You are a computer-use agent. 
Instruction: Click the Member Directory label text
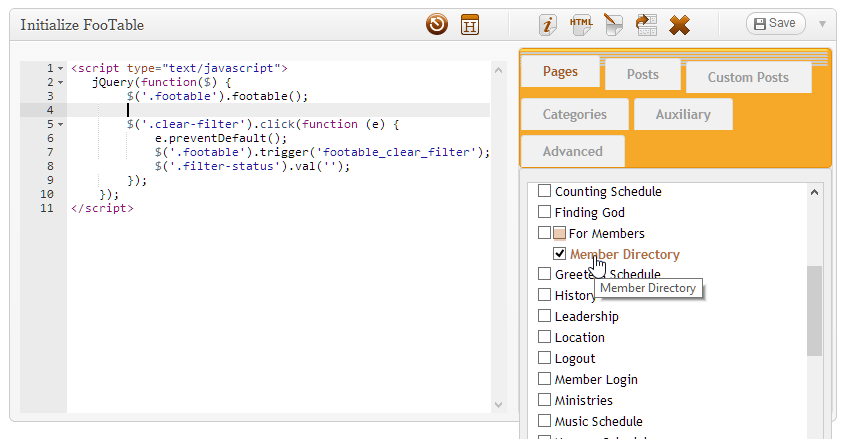625,254
